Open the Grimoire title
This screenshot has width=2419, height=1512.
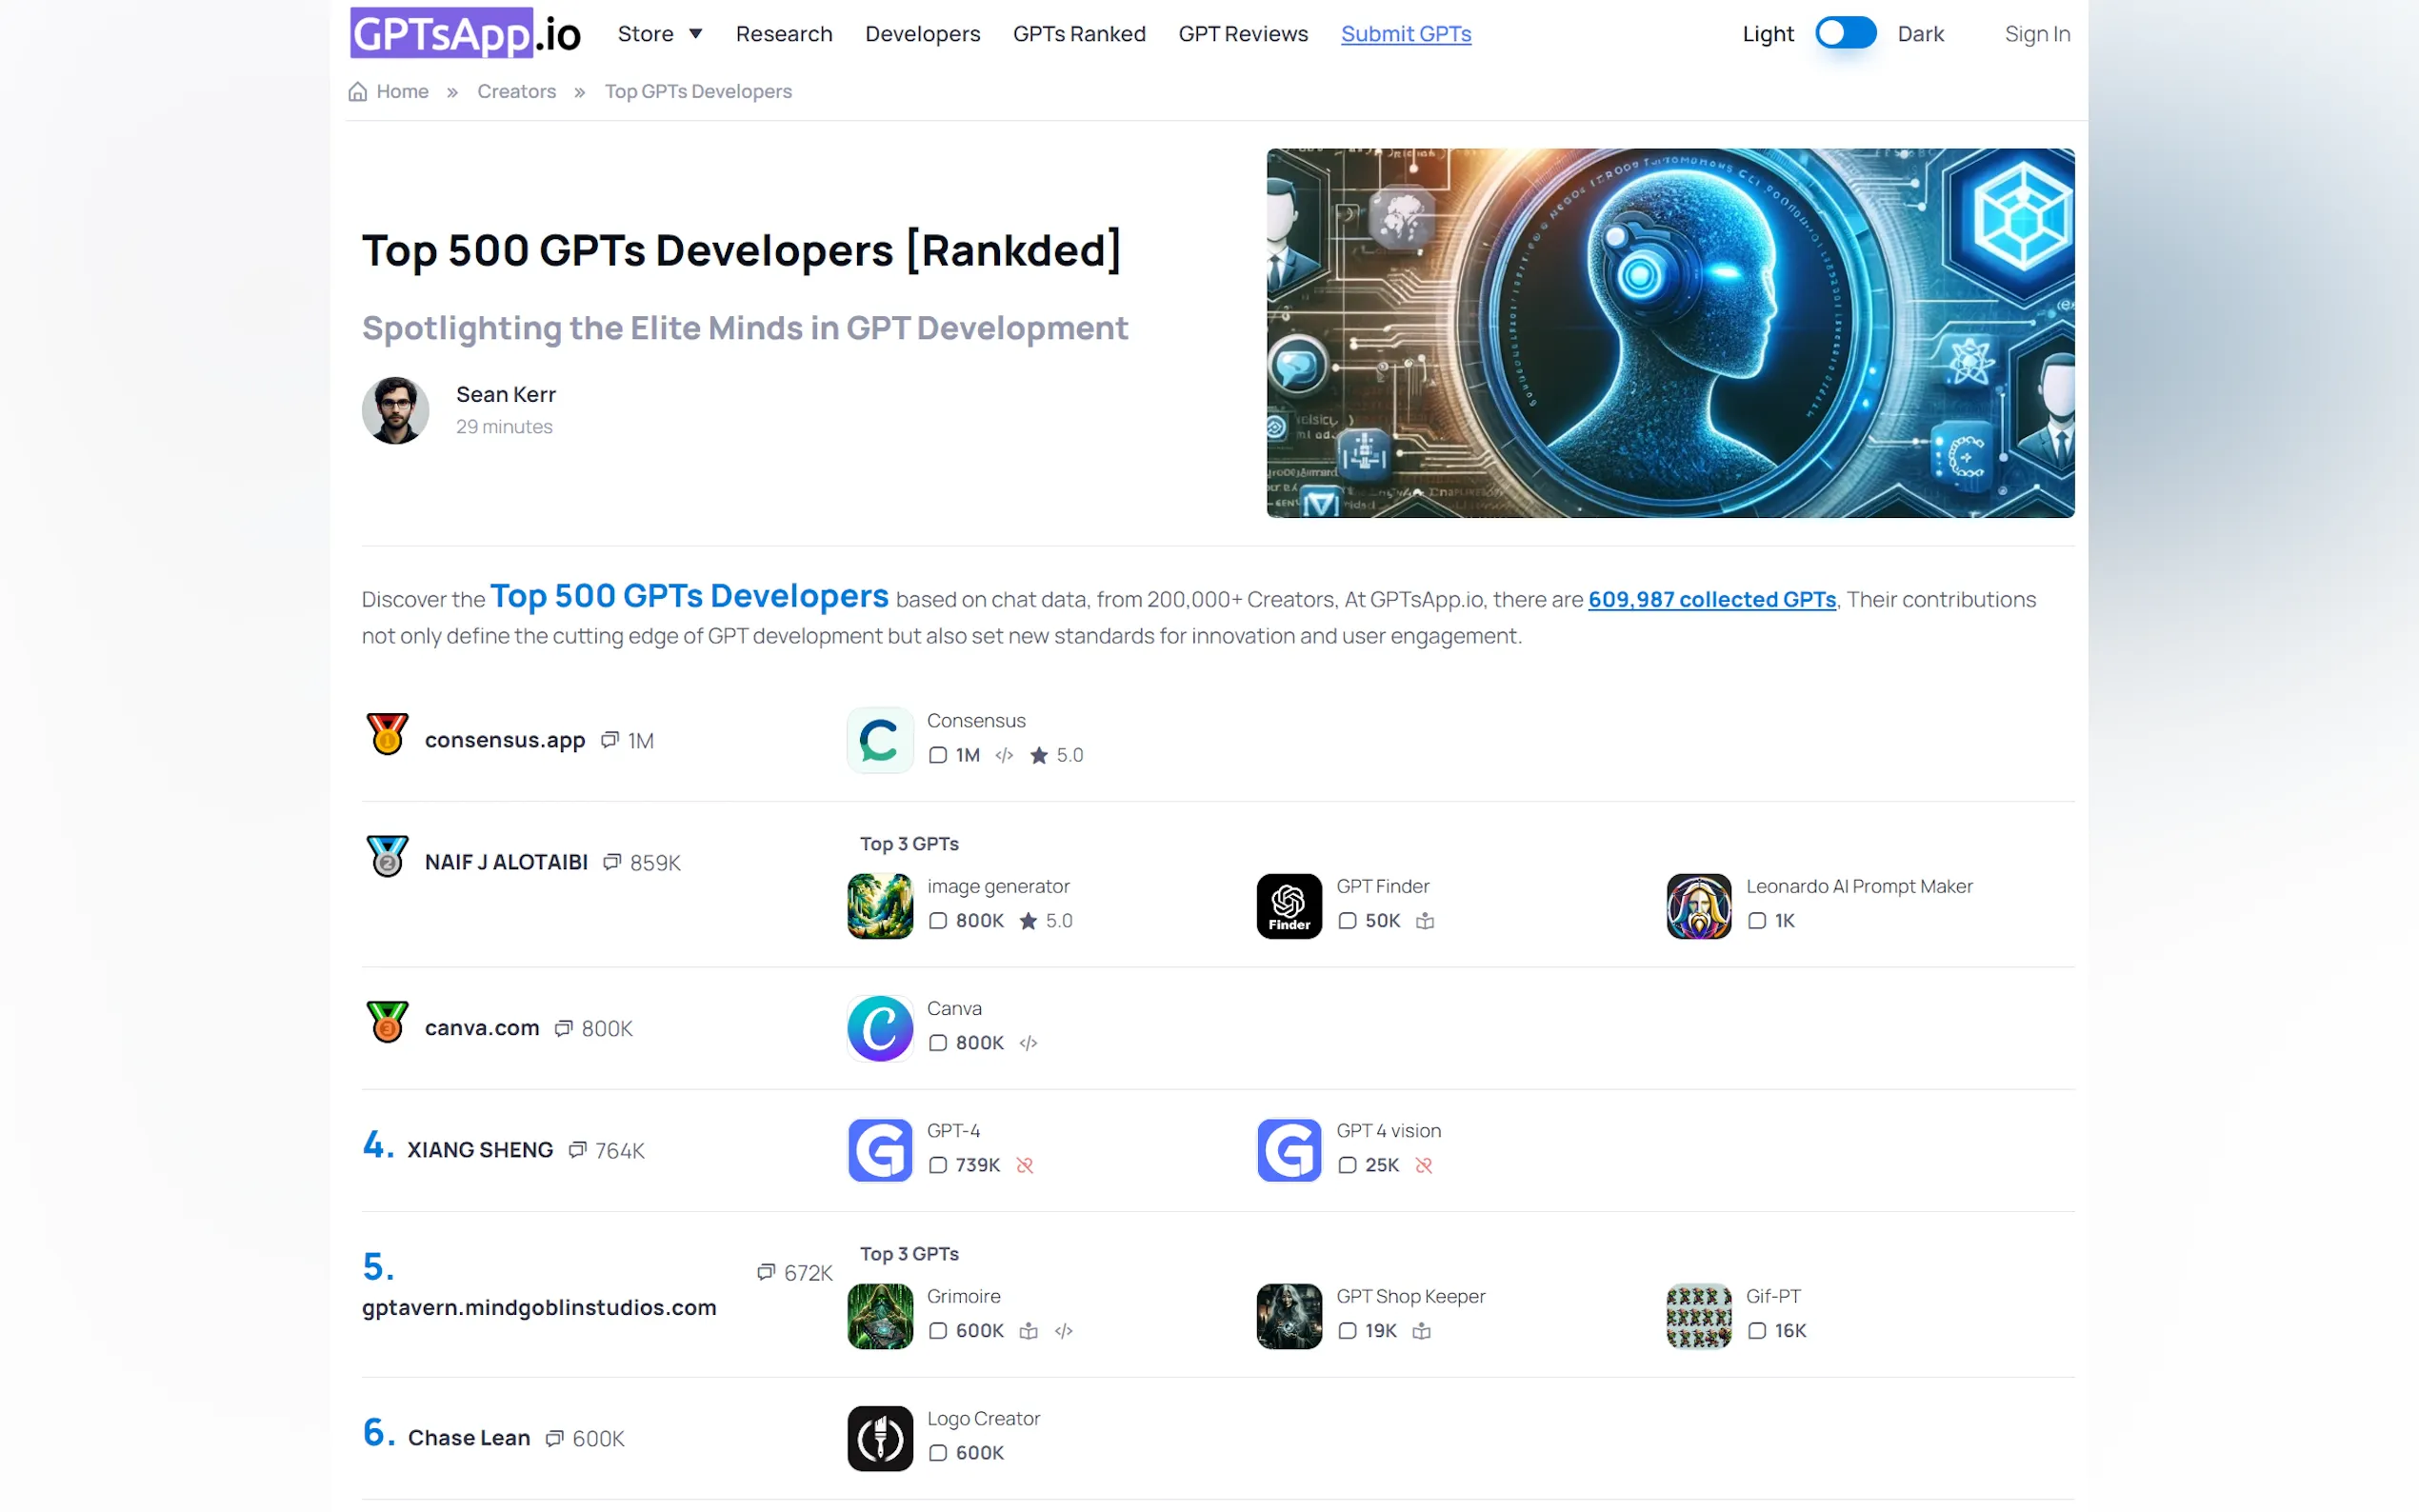point(963,1297)
